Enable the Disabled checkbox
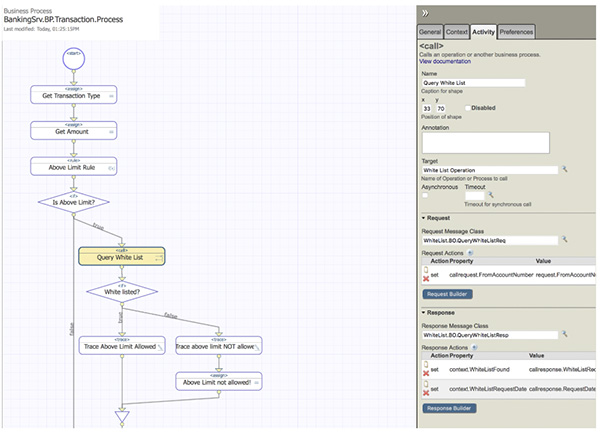The height and width of the screenshot is (438, 600). (464, 108)
